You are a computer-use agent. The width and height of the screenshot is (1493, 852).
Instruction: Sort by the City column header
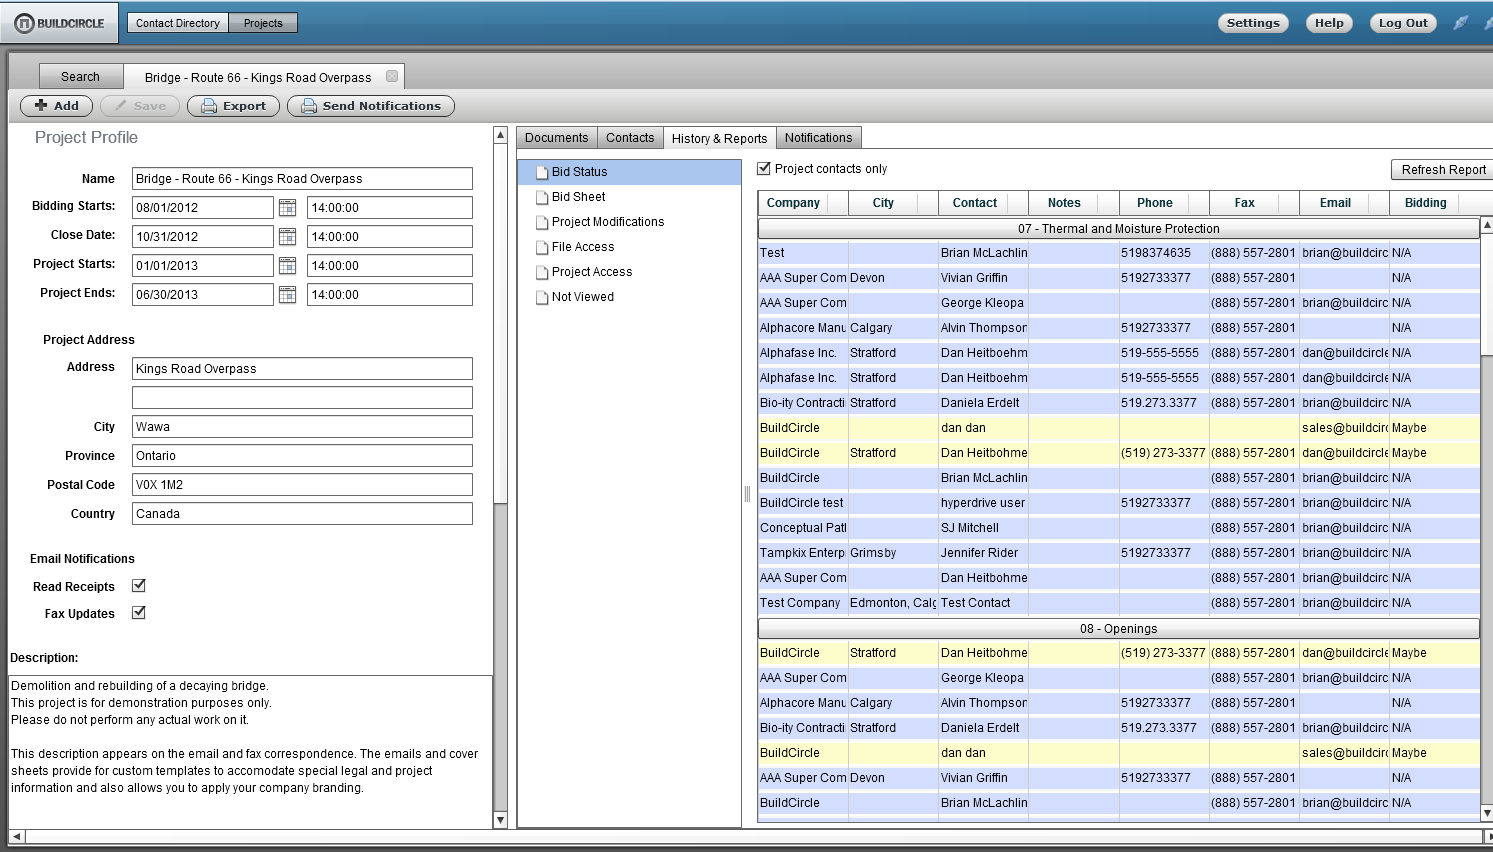point(893,203)
